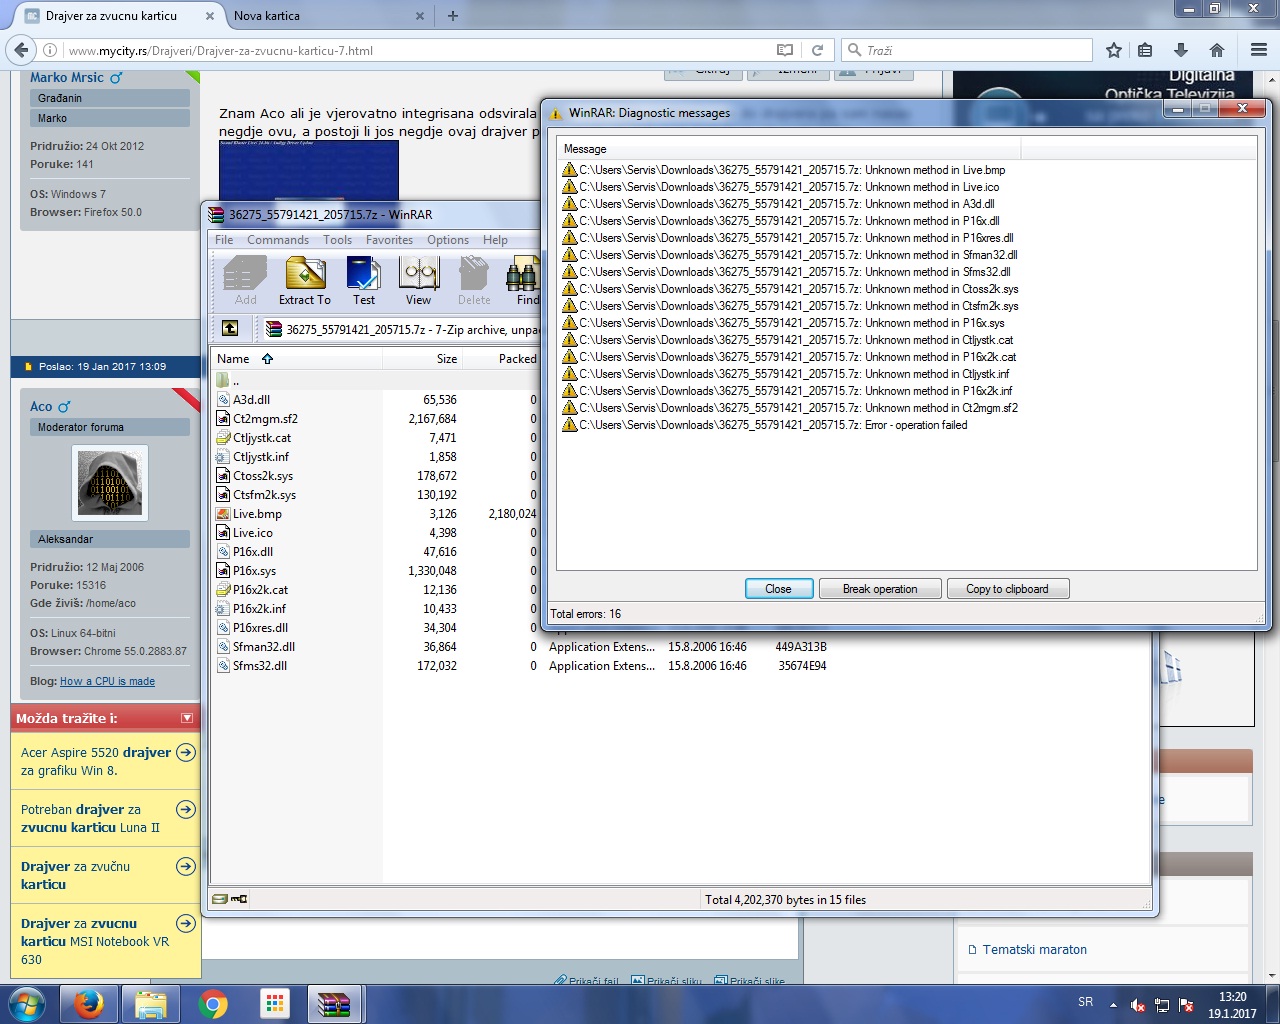Viewport: 1280px width, 1024px height.
Task: Click Add in the WinRAR toolbar
Action: pos(245,281)
